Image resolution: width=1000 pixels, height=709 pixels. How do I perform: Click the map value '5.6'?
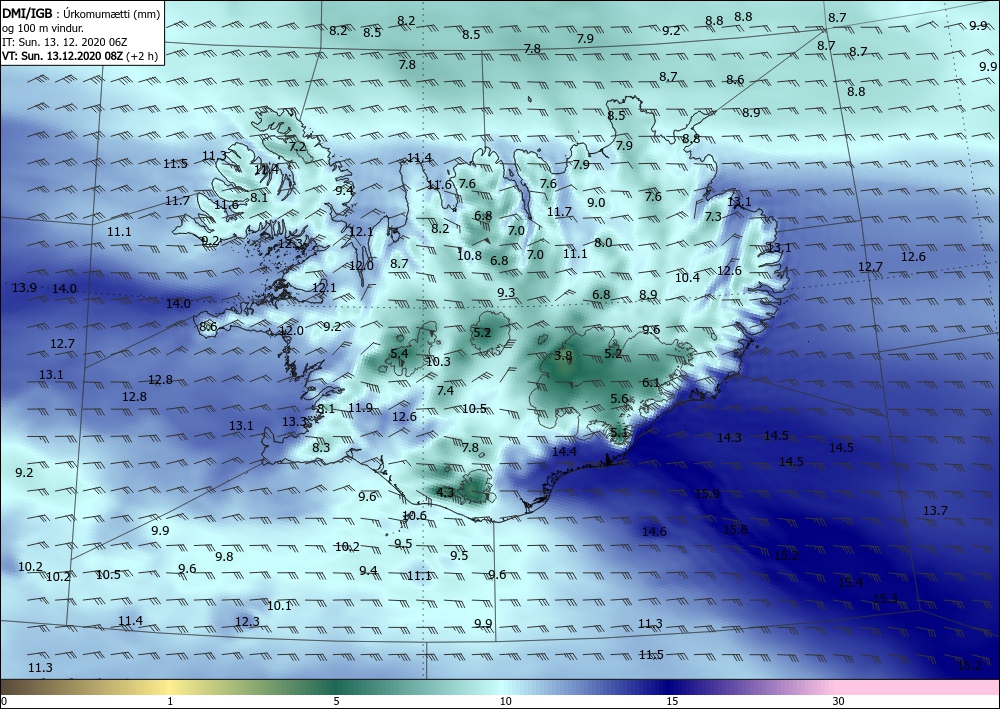point(619,398)
